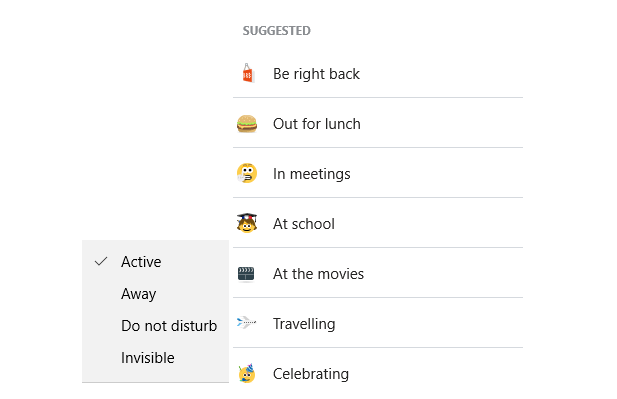The width and height of the screenshot is (617, 399).
Task: Choose At the movies suggestion text
Action: click(318, 273)
